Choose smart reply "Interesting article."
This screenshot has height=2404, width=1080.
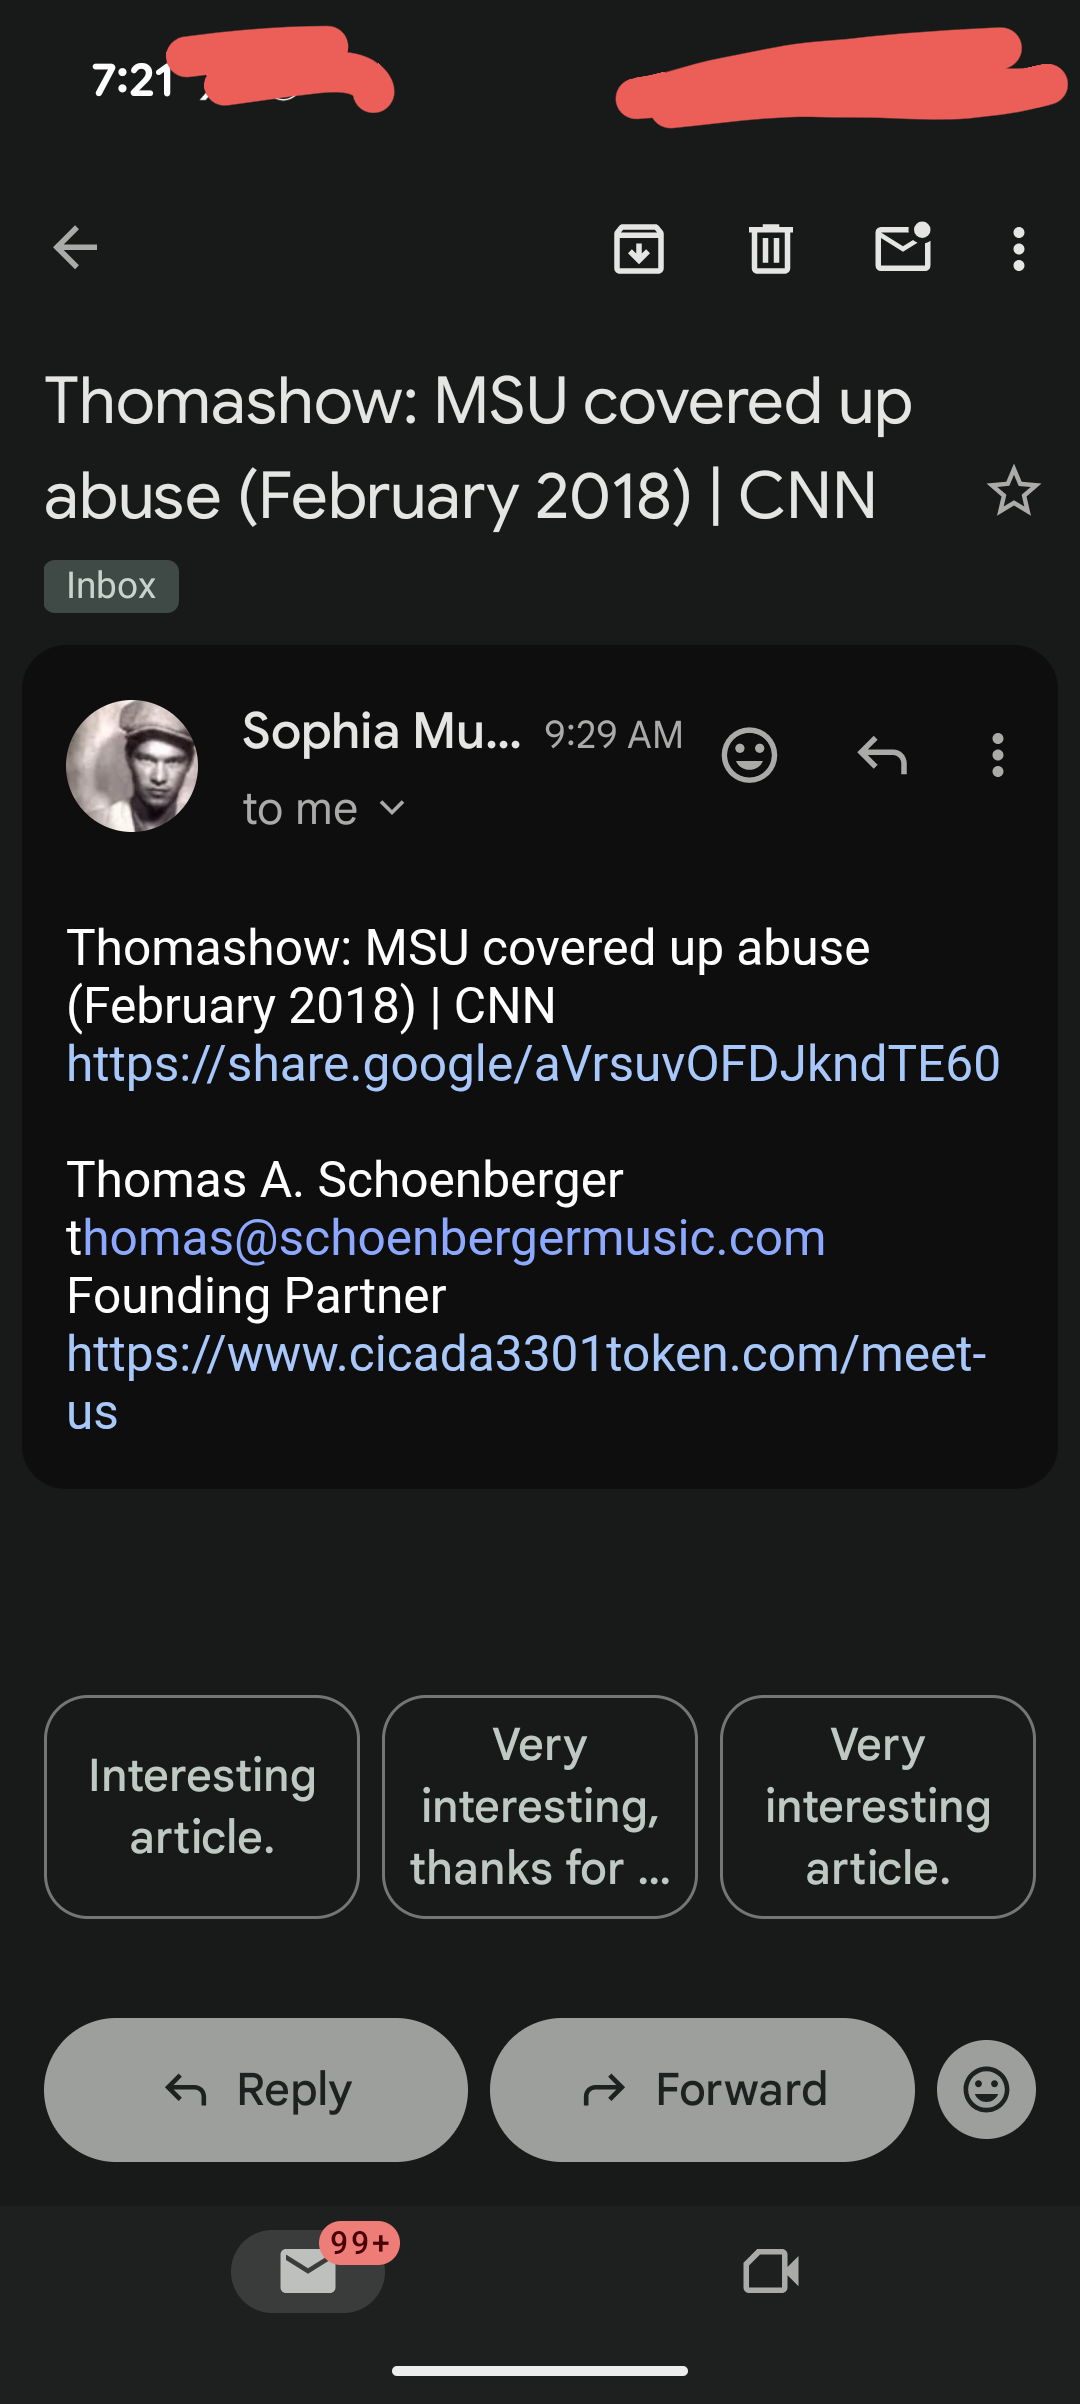[x=202, y=1807]
